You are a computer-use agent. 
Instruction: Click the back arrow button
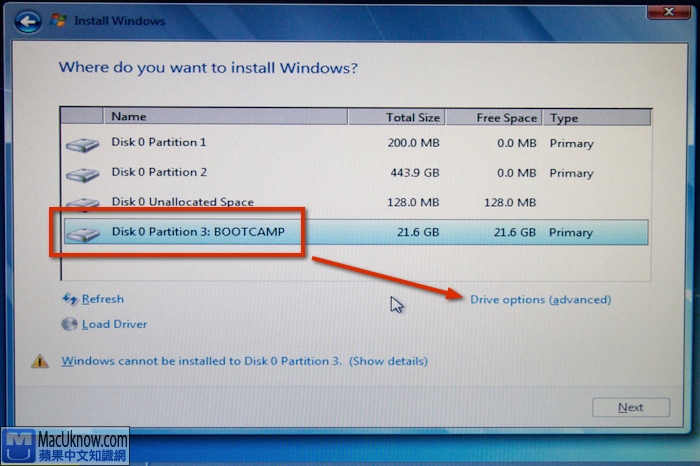(x=27, y=19)
